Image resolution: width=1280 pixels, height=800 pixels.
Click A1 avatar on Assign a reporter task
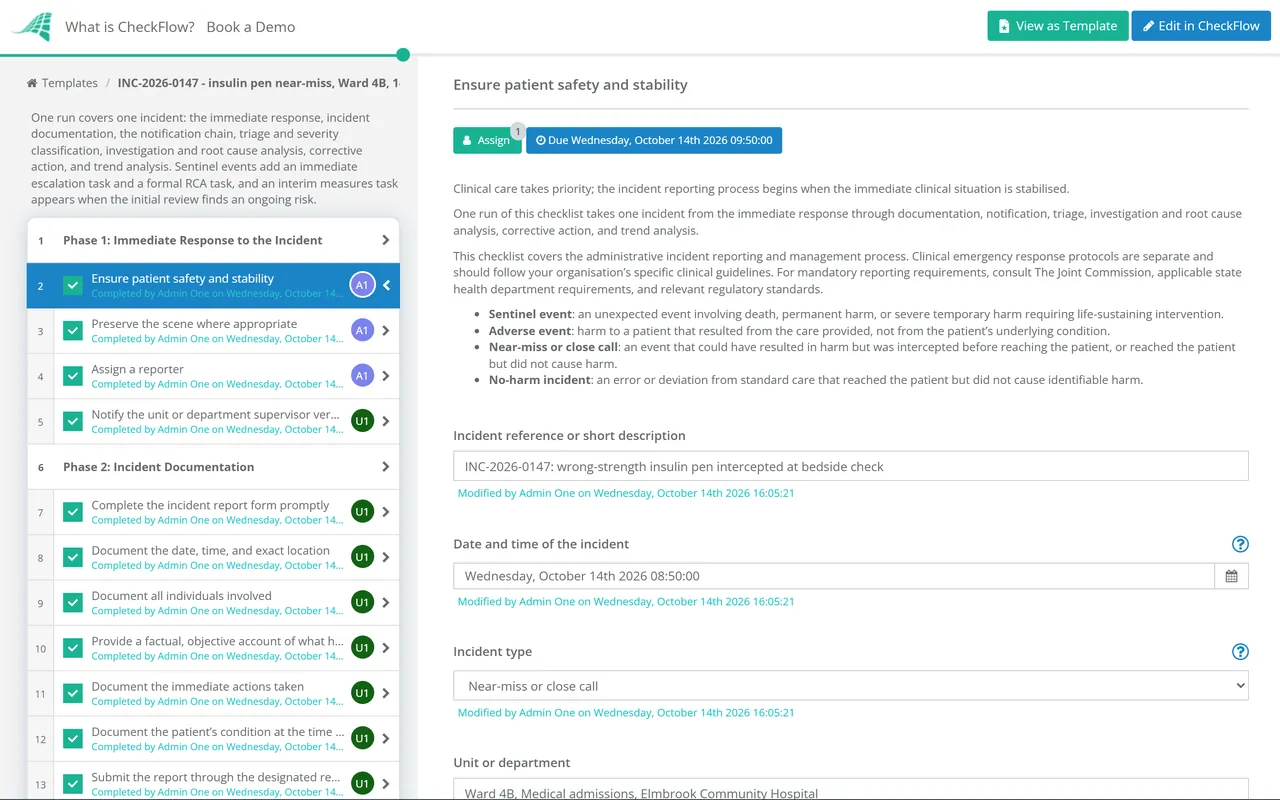[x=362, y=376]
